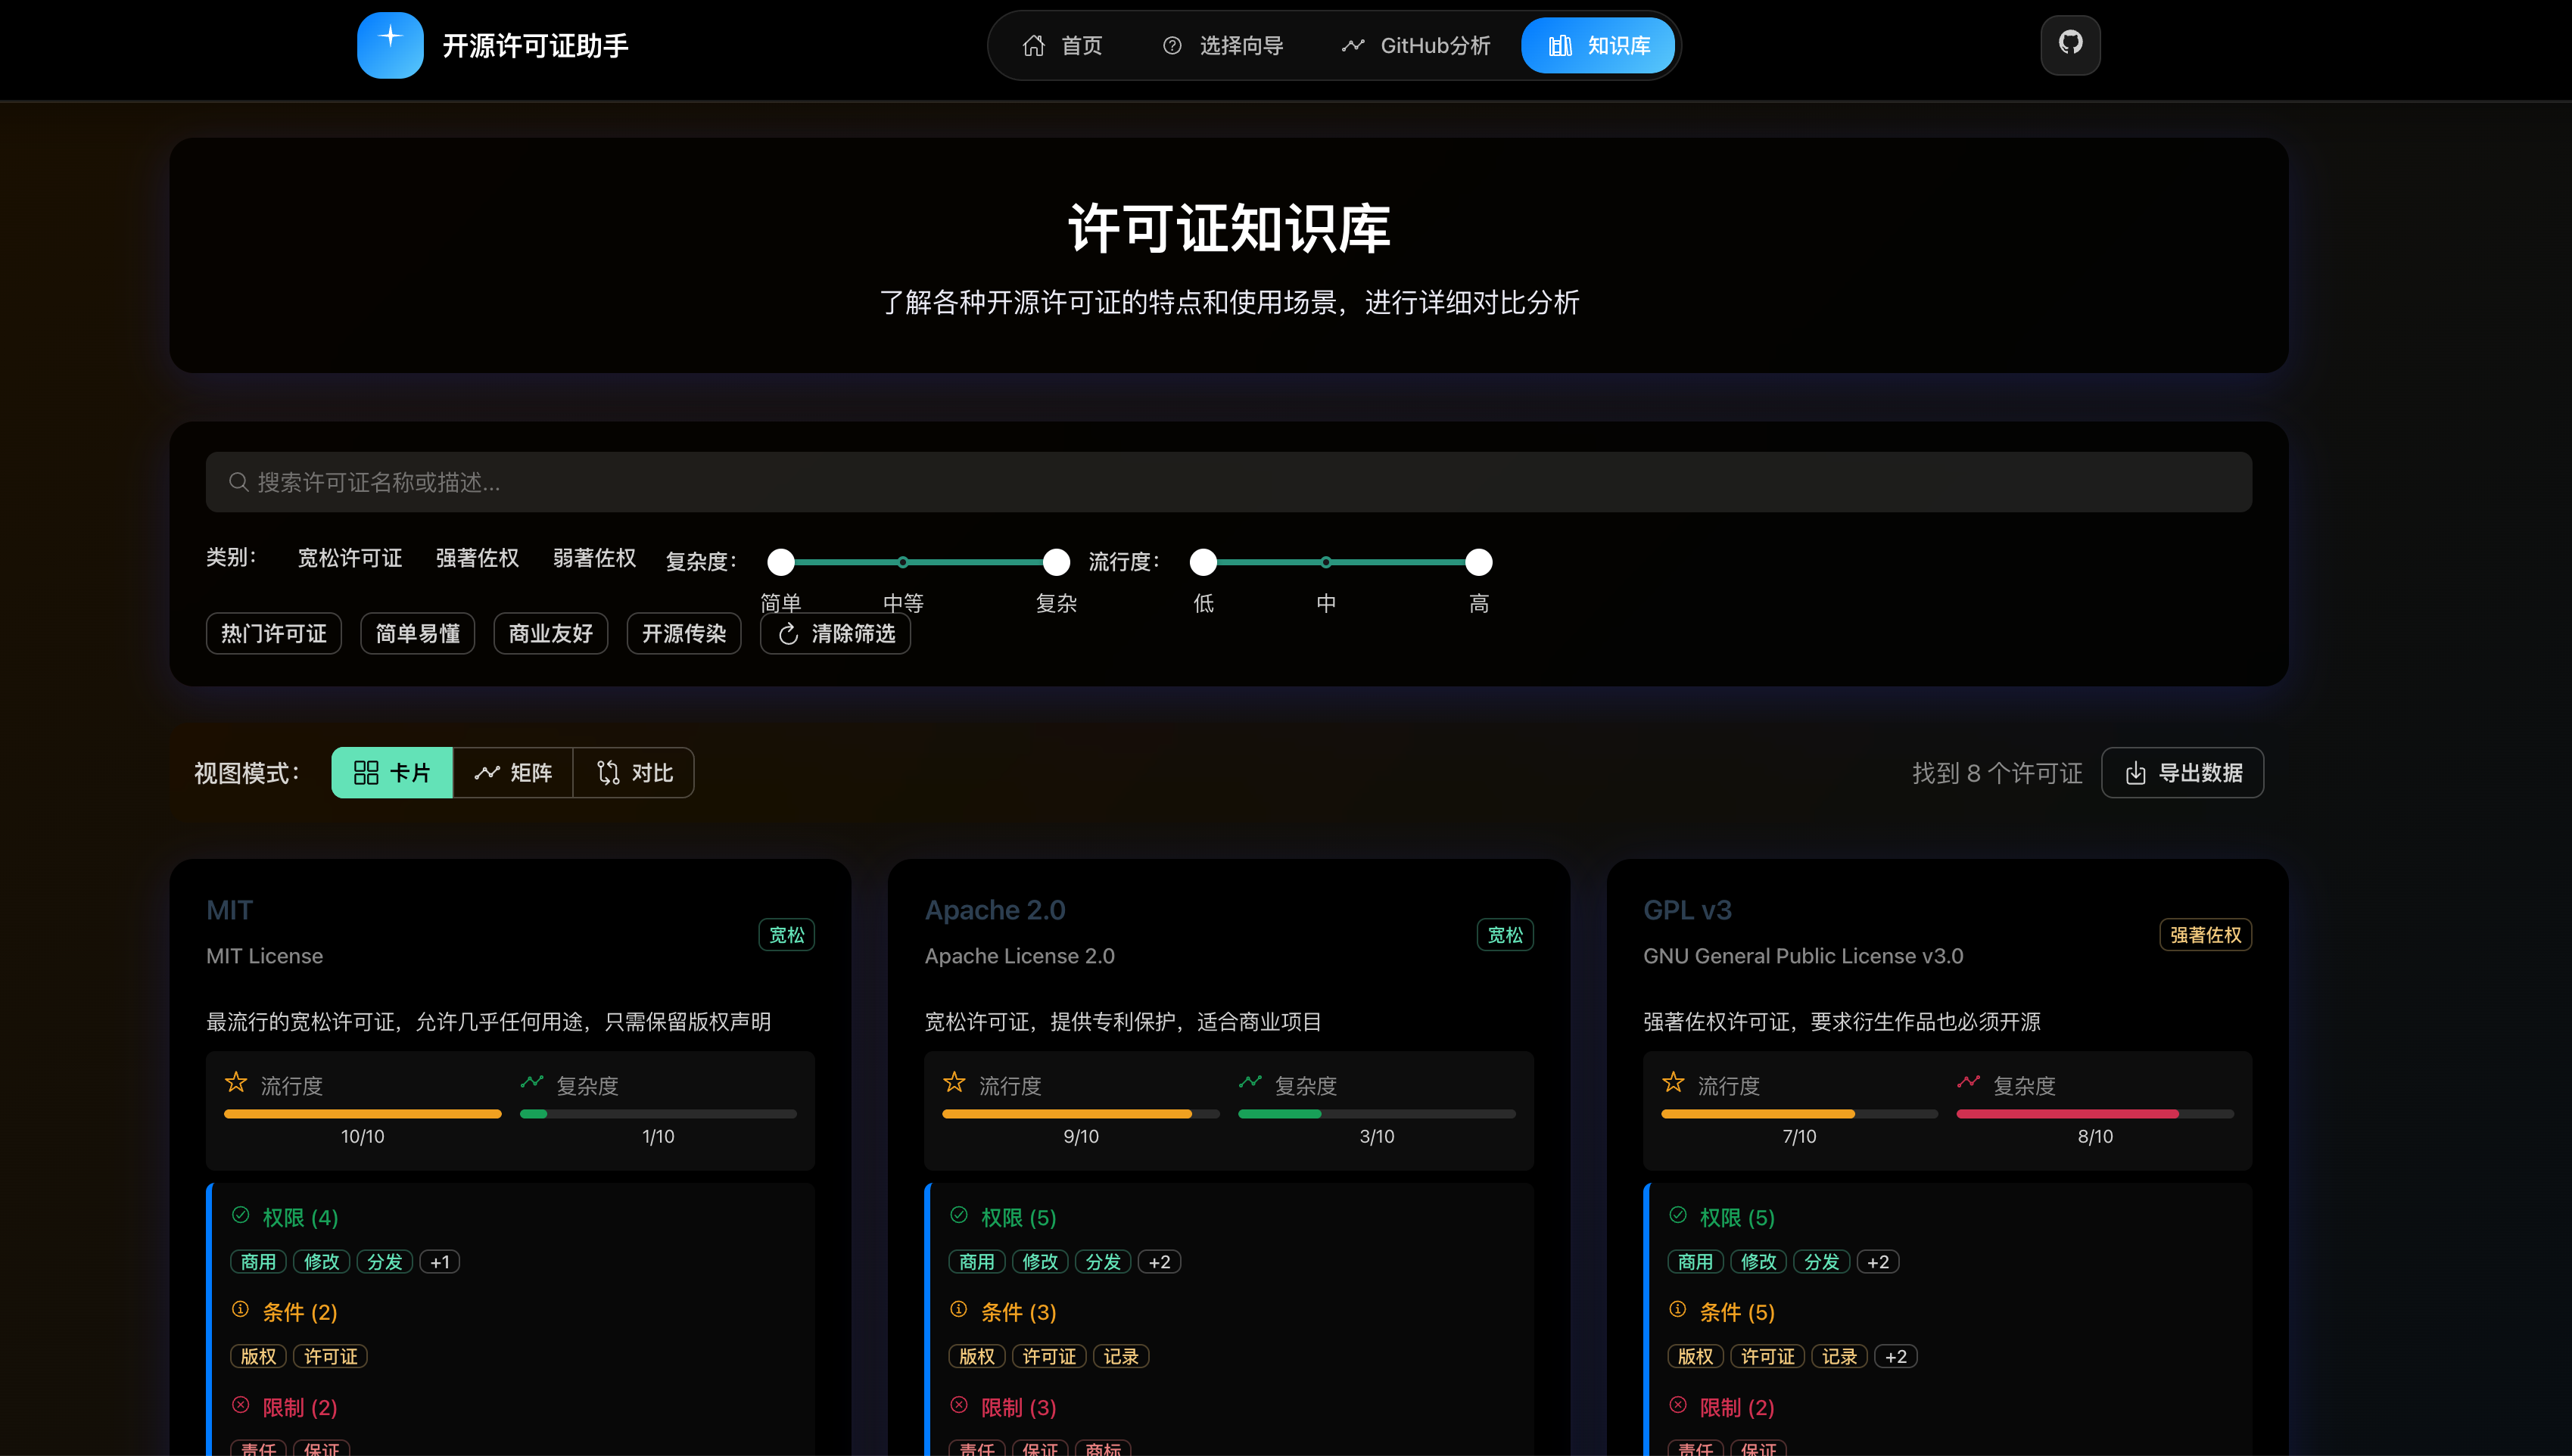Click the MIT 权限 (4) check icon

[240, 1215]
